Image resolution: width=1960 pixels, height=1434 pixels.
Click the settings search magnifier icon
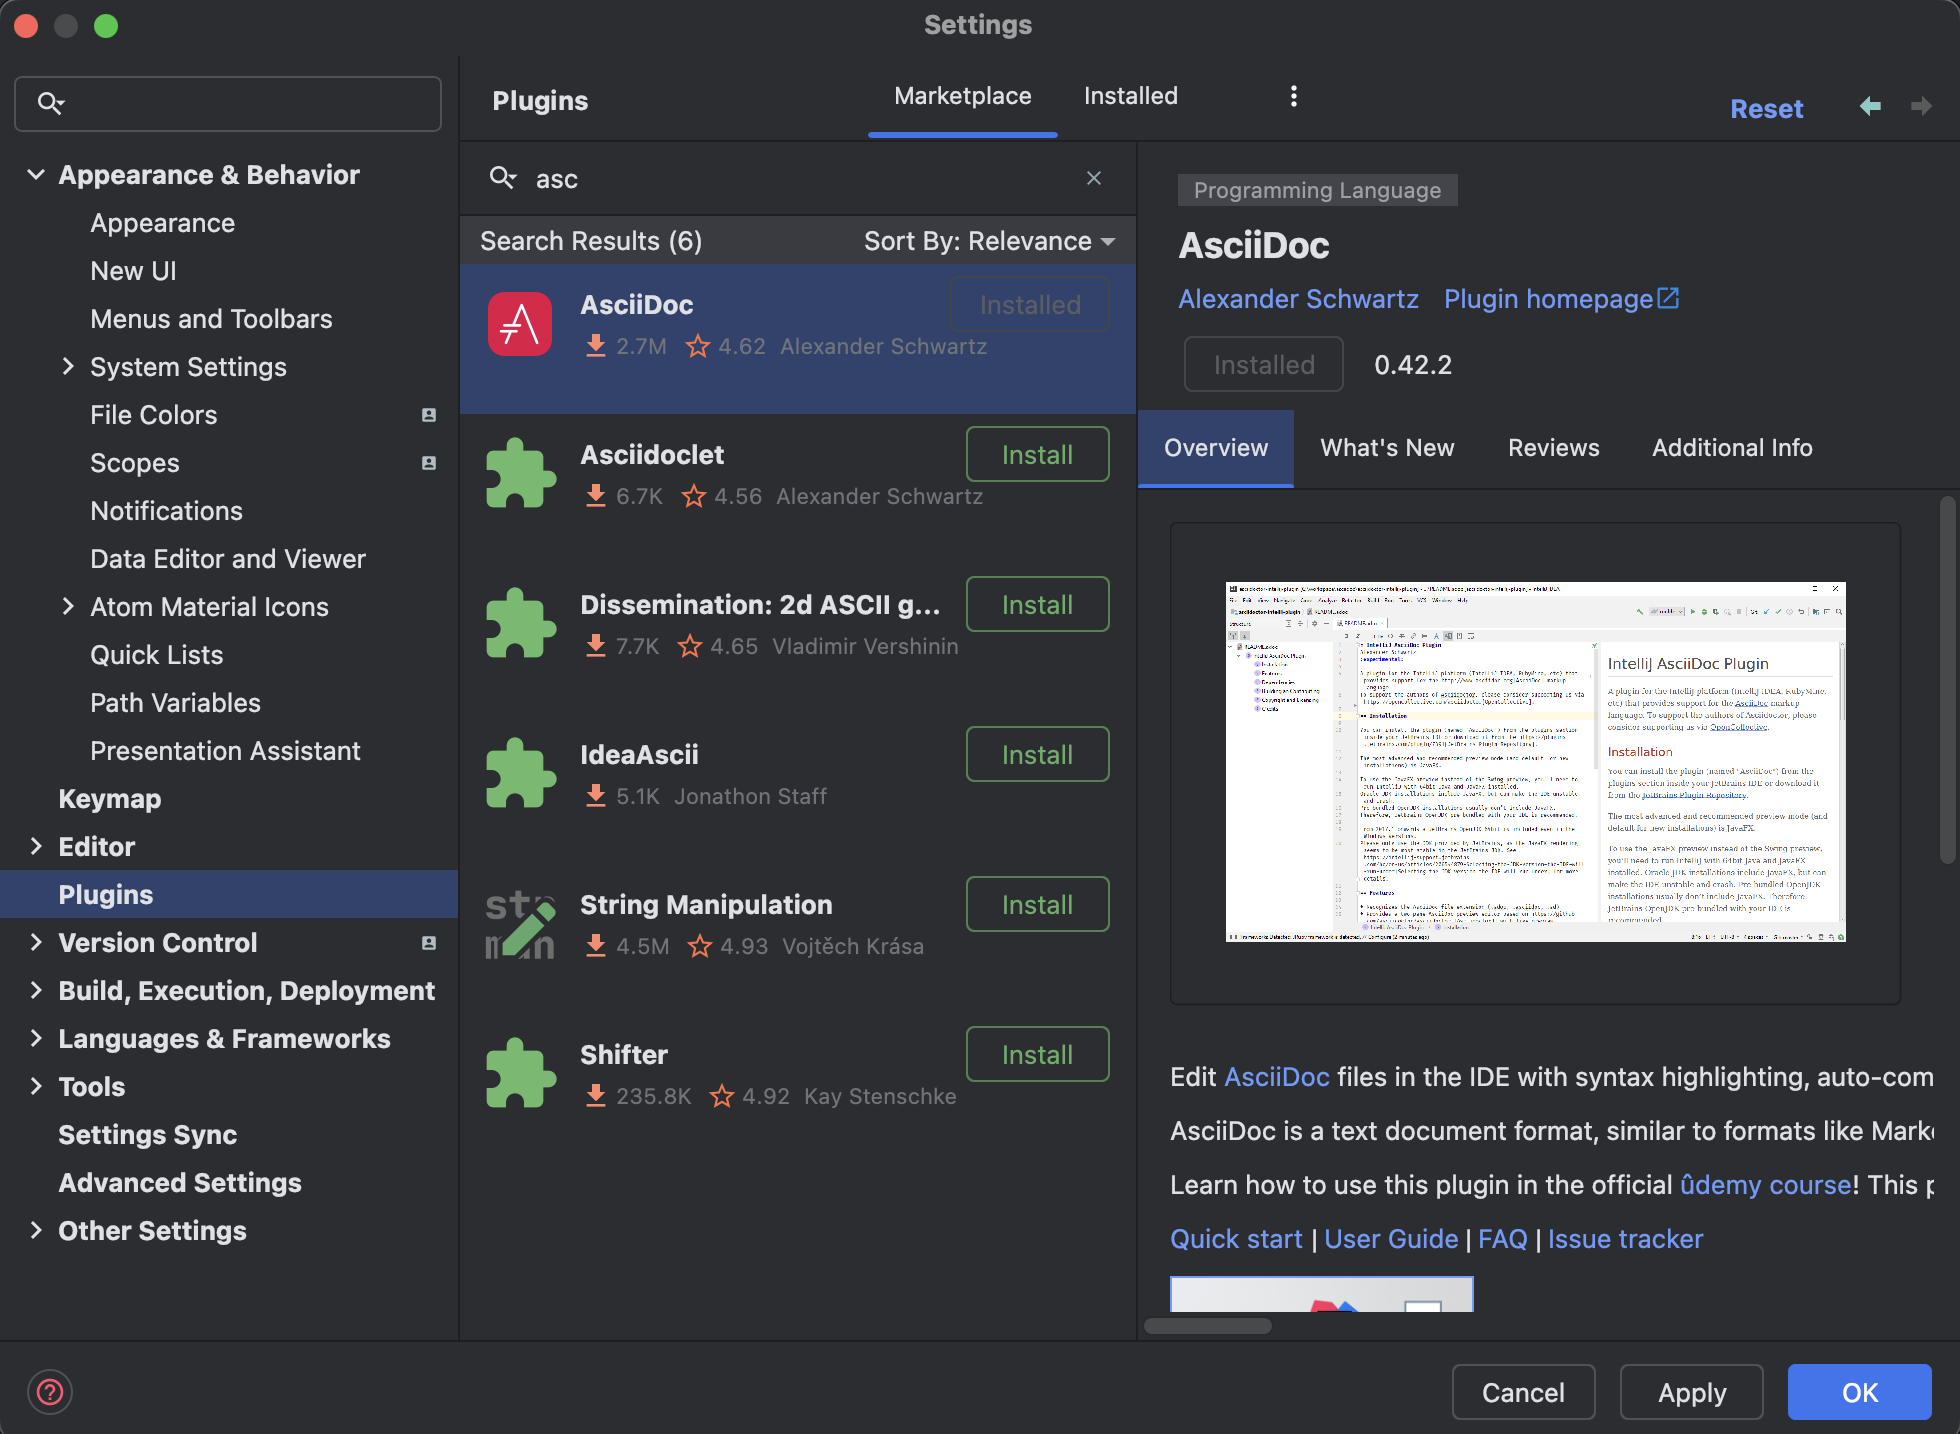[x=50, y=103]
